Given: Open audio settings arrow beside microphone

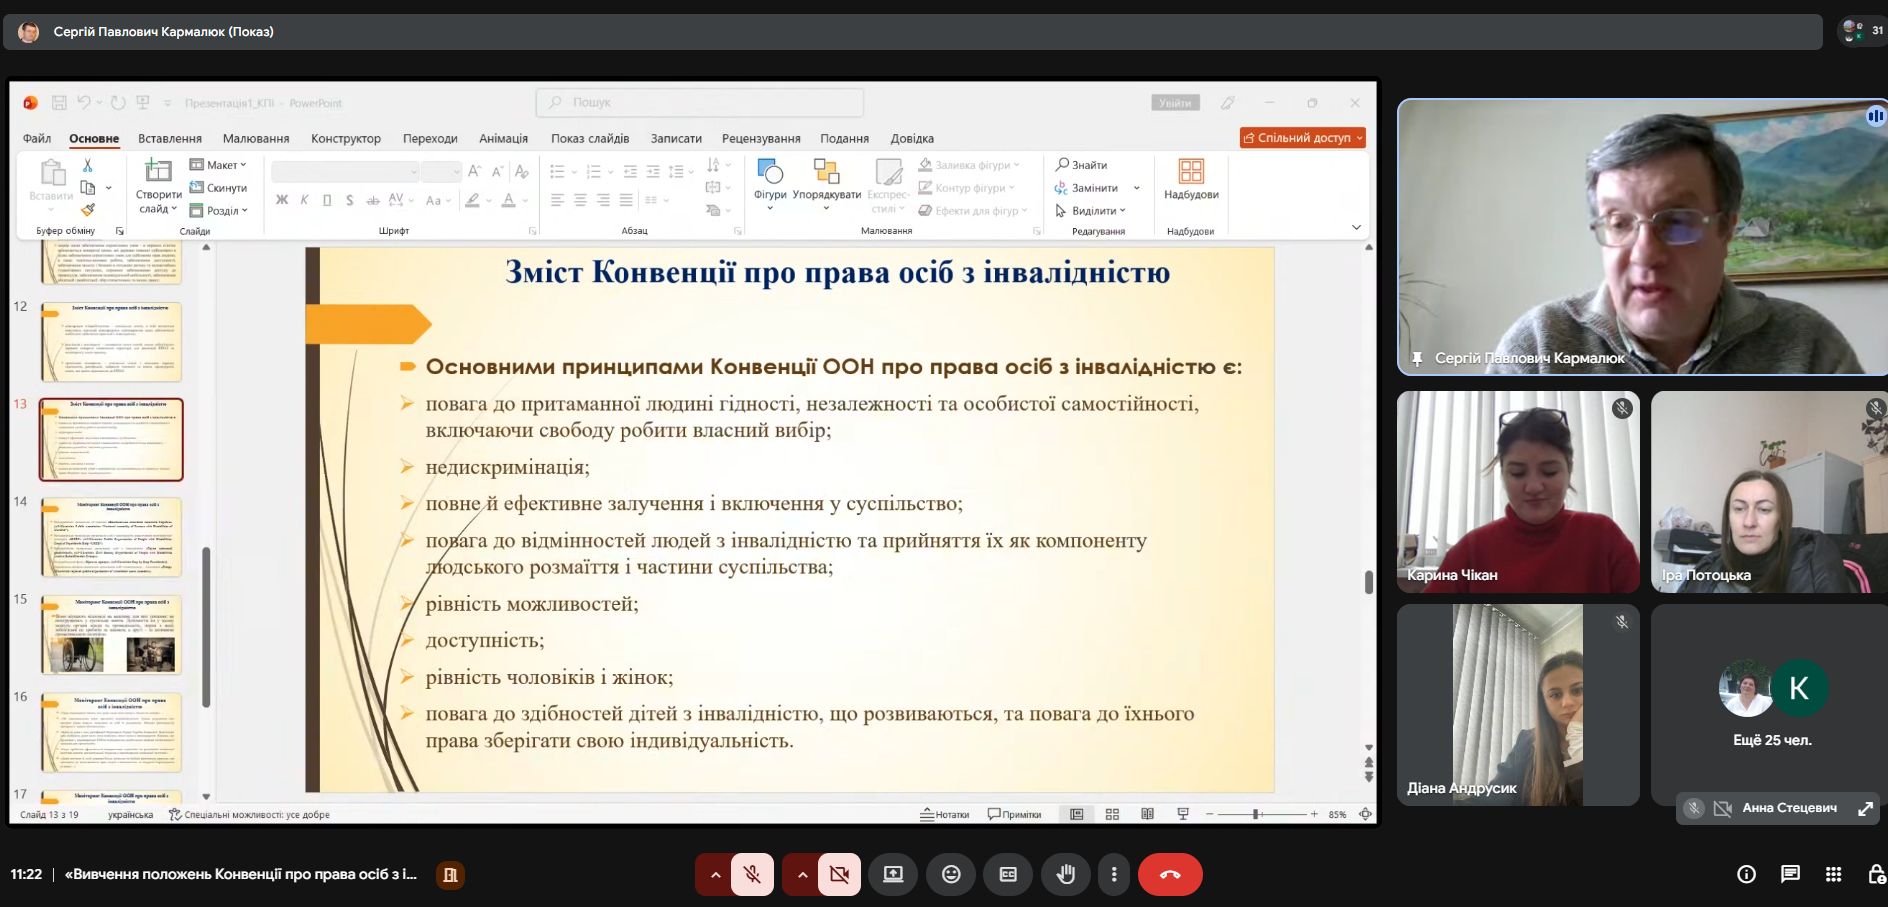Looking at the screenshot, I should click(x=714, y=875).
